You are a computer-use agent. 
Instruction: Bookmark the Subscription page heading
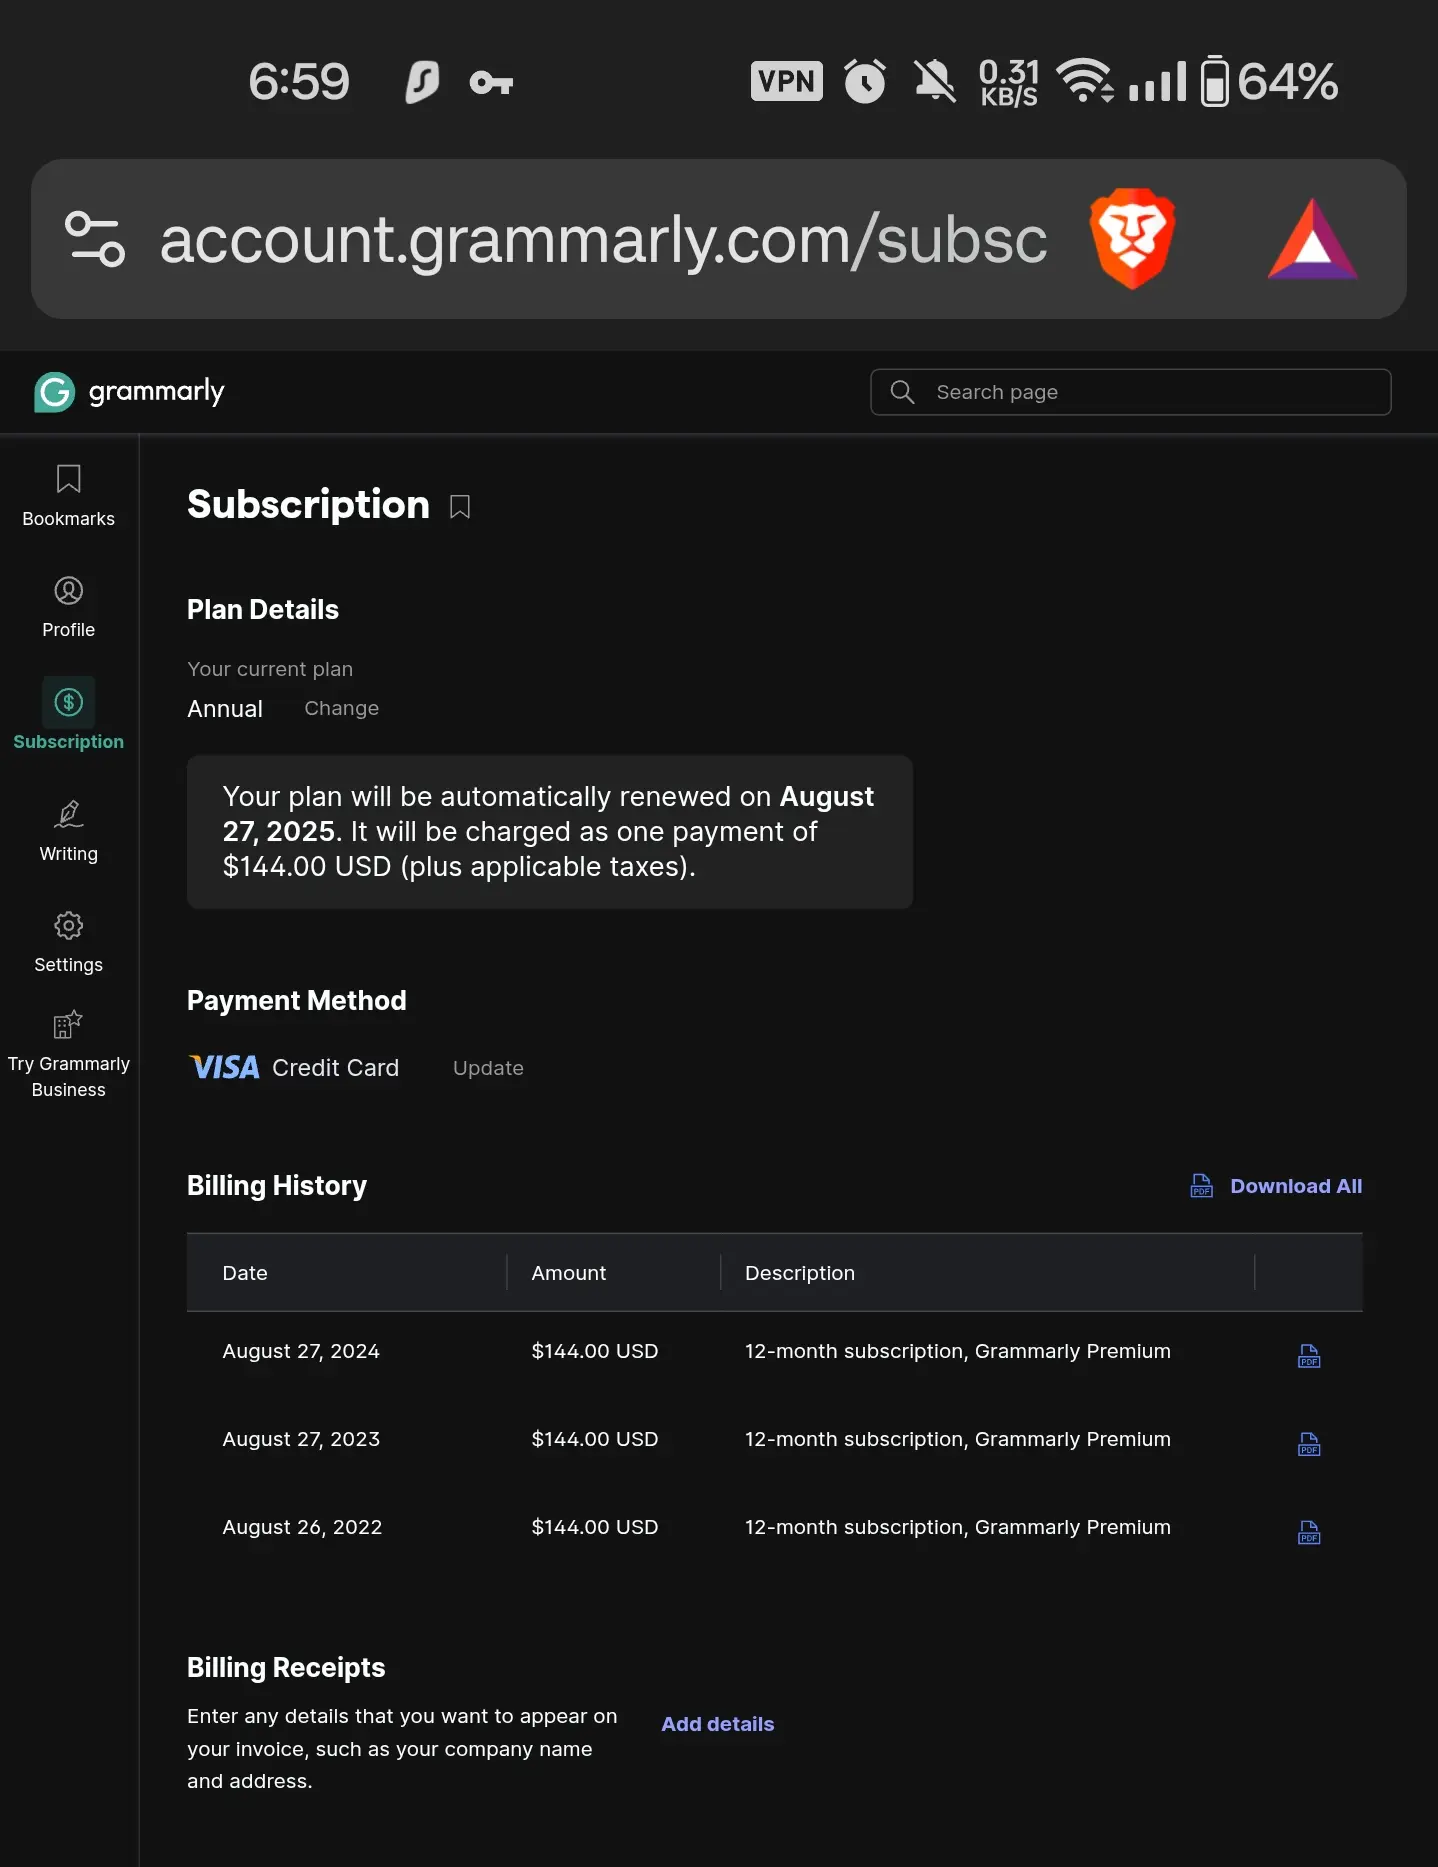click(460, 507)
